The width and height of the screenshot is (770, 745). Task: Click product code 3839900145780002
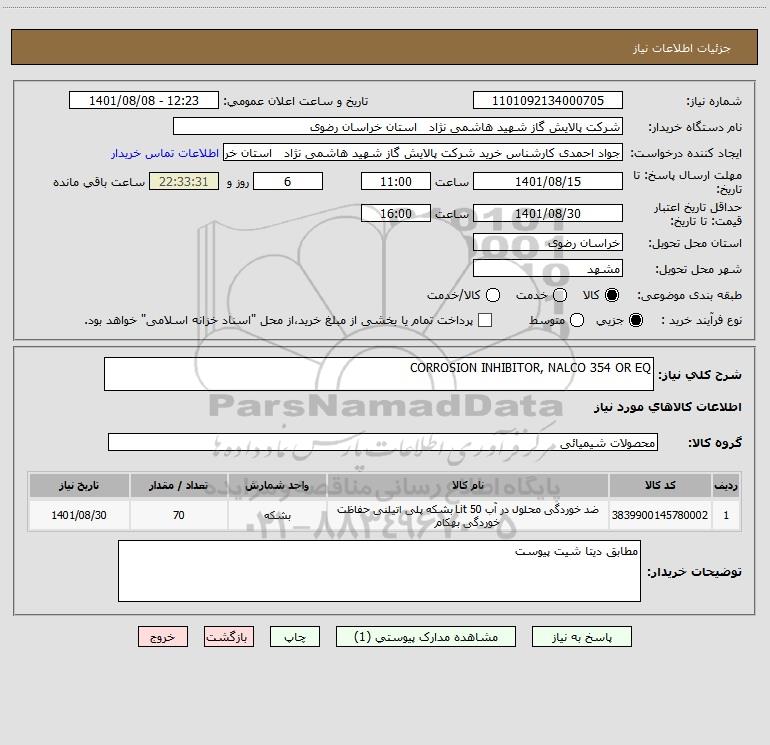(x=660, y=515)
